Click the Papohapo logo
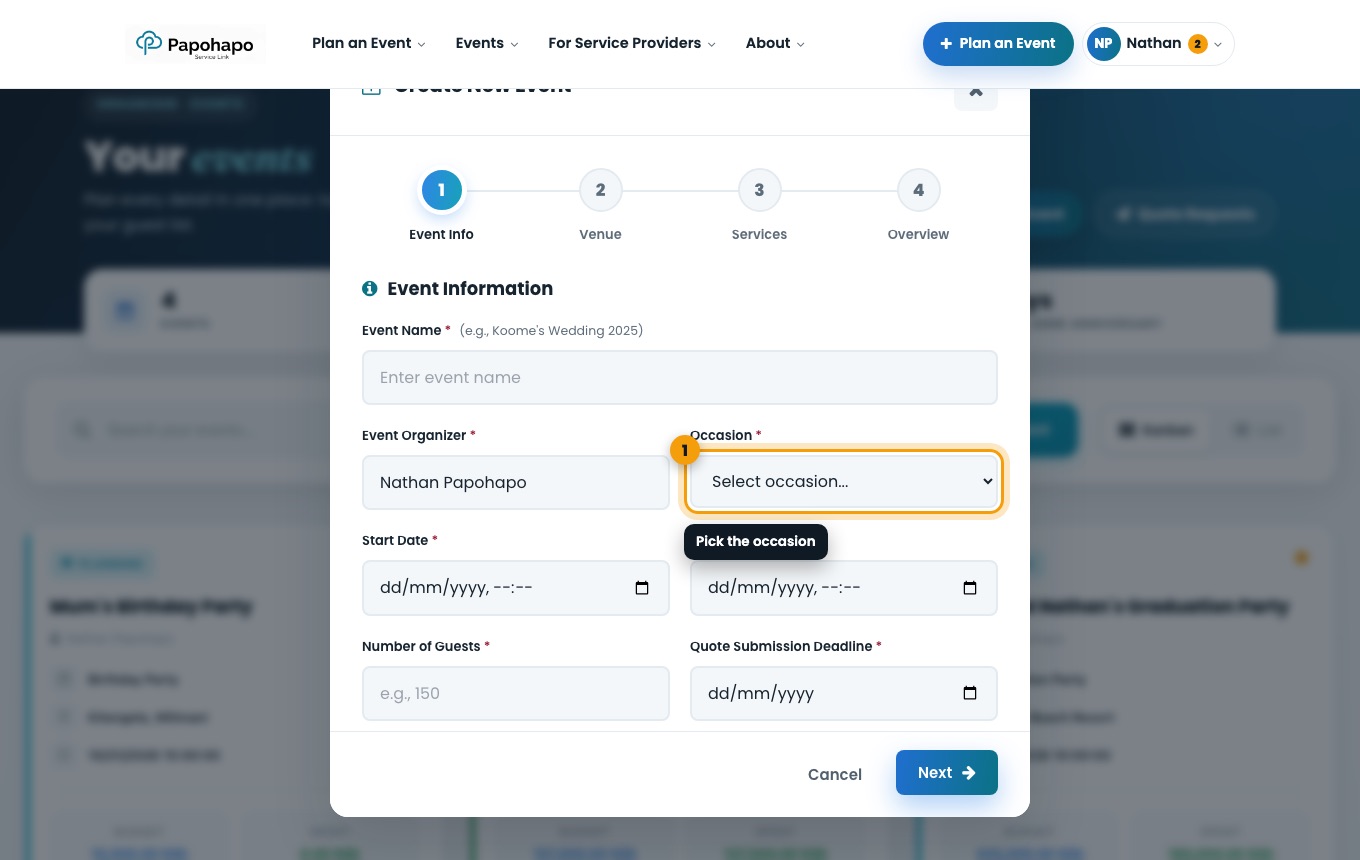1360x860 pixels. (195, 44)
